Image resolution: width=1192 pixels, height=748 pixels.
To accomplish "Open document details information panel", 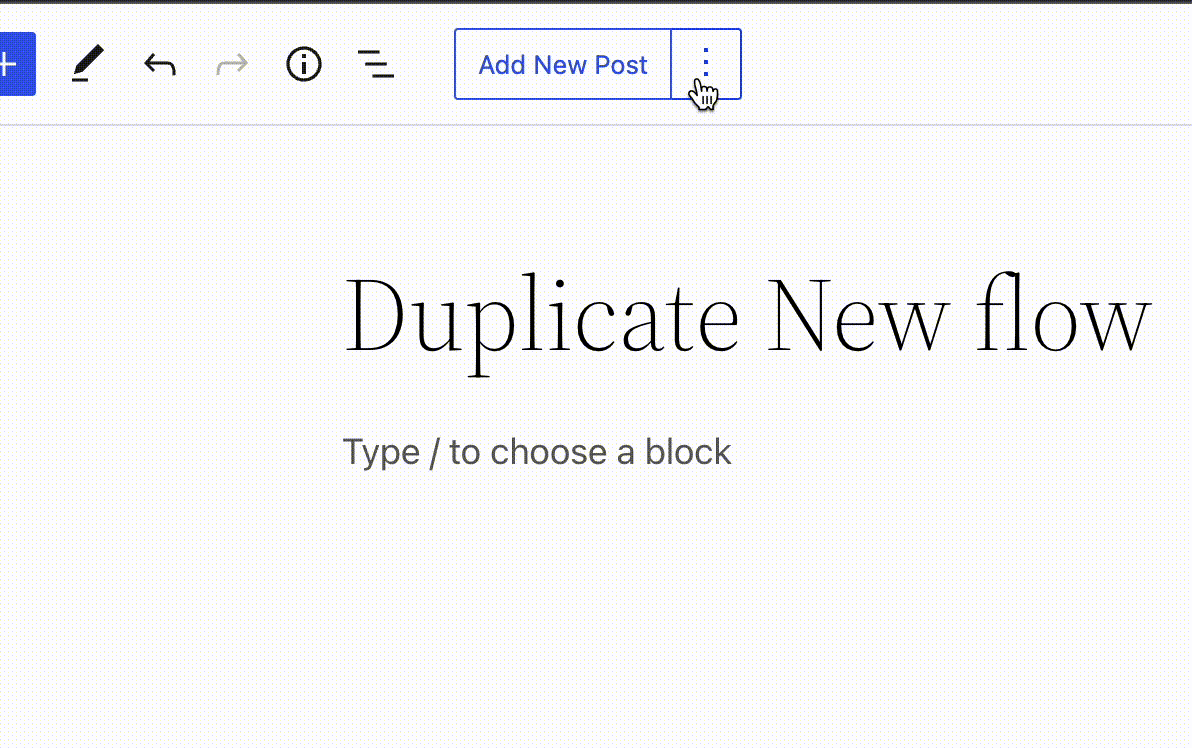I will 303,64.
